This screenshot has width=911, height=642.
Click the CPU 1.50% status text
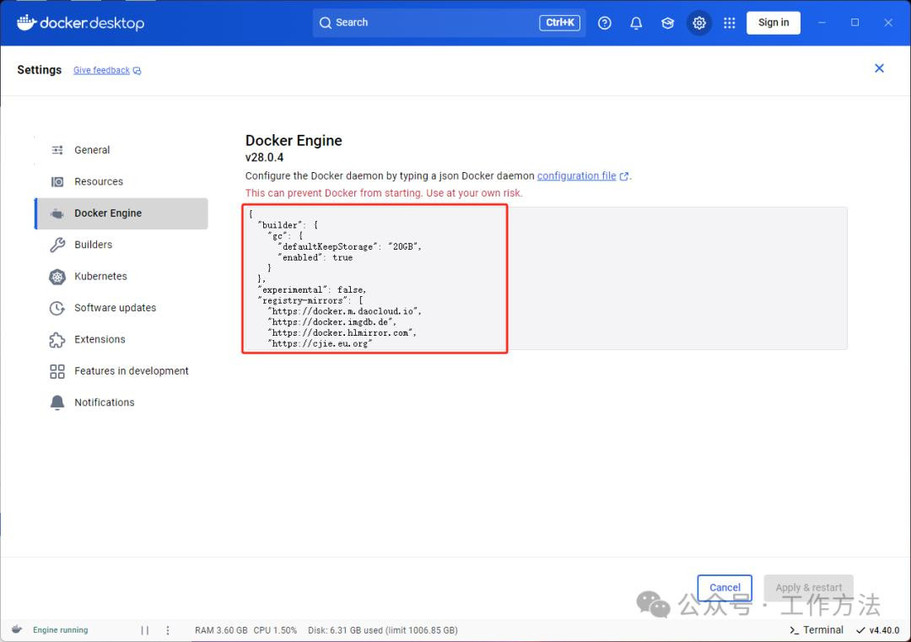pyautogui.click(x=275, y=630)
